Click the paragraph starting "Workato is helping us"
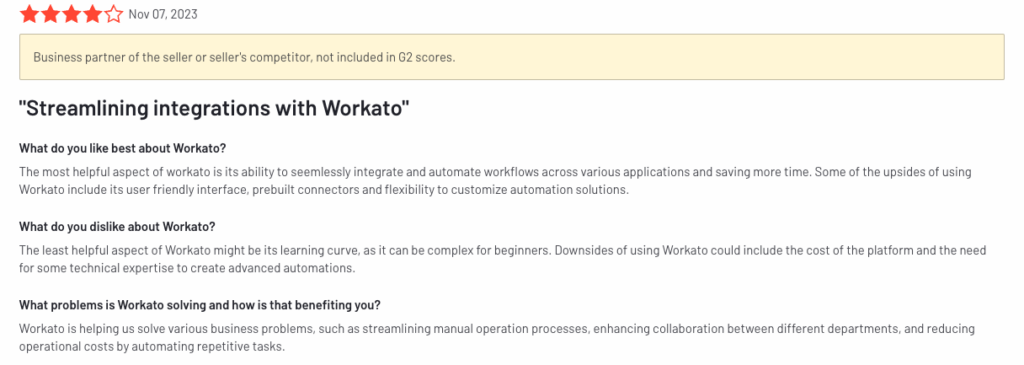This screenshot has width=1024, height=365. pos(497,338)
